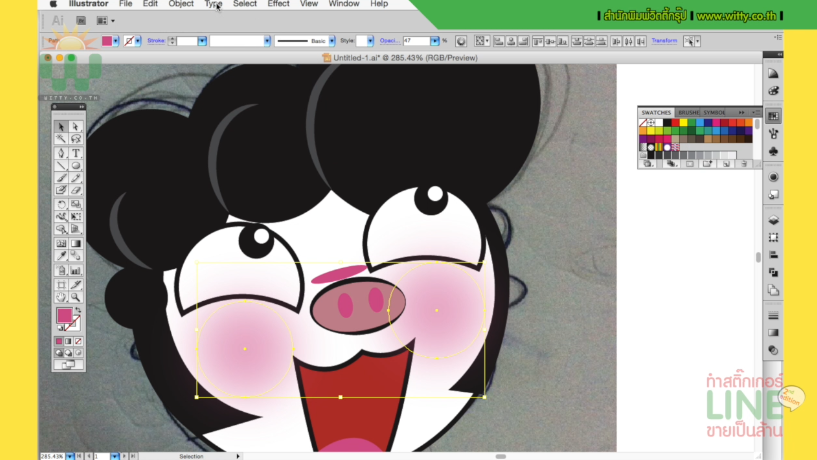
Task: Select the Type tool
Action: 76,153
